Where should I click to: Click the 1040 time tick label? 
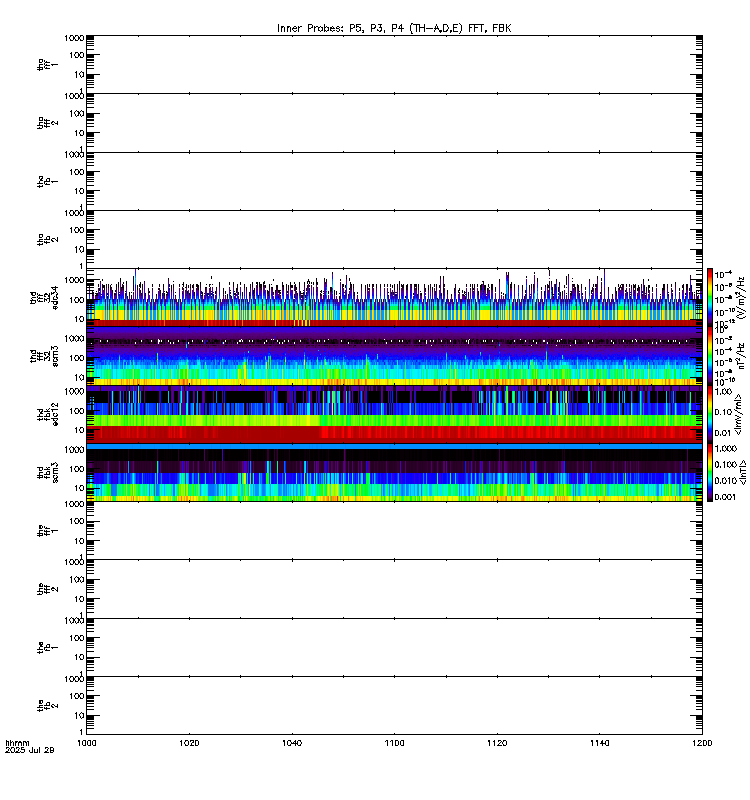pyautogui.click(x=292, y=743)
